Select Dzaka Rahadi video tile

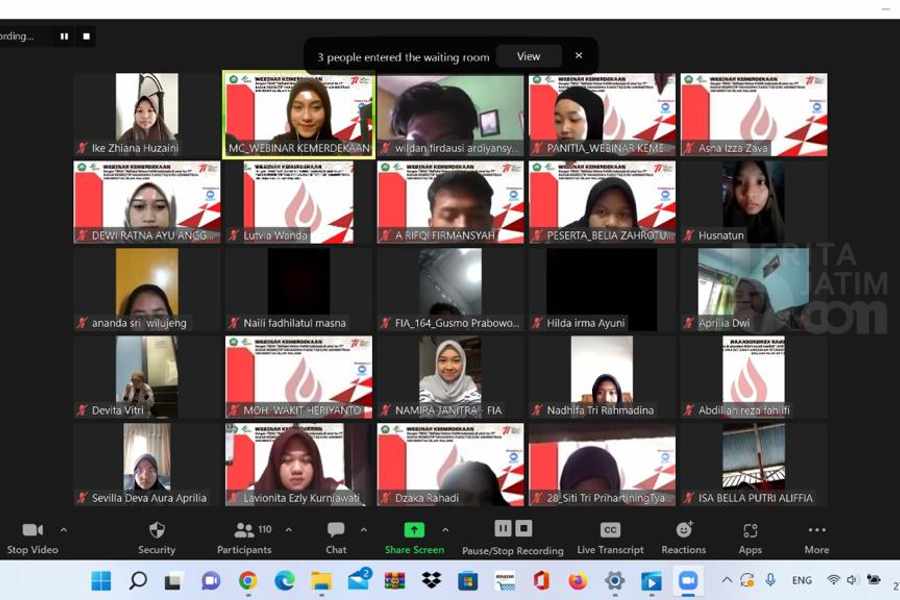pyautogui.click(x=451, y=464)
